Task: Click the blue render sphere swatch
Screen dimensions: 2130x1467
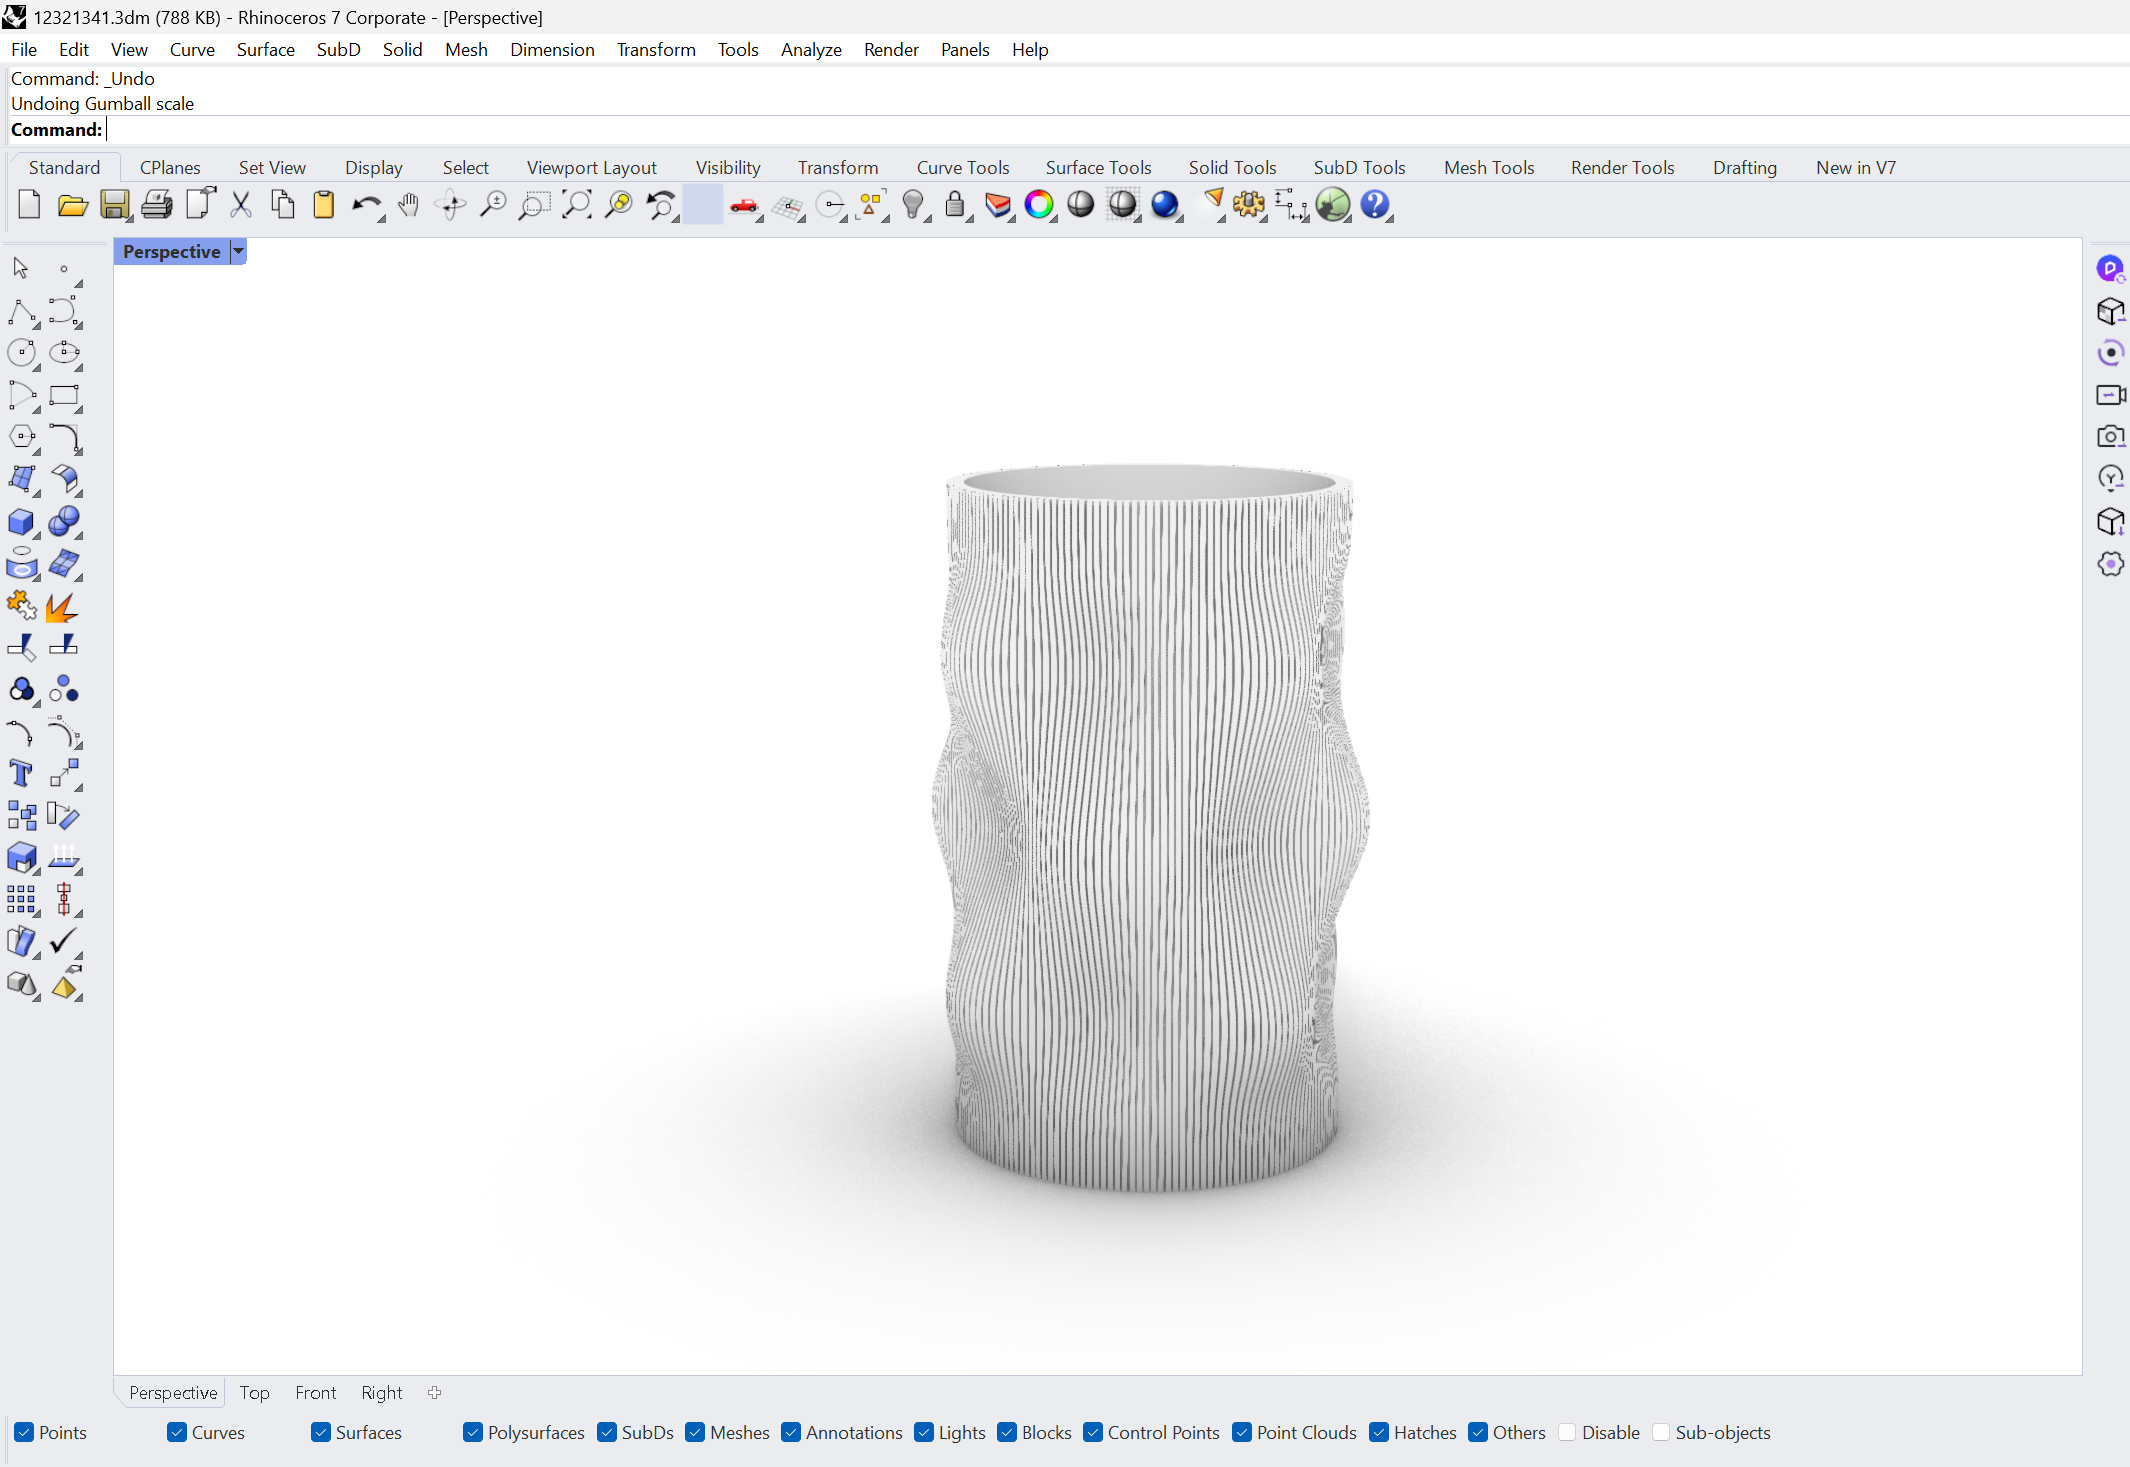Action: click(x=1164, y=205)
